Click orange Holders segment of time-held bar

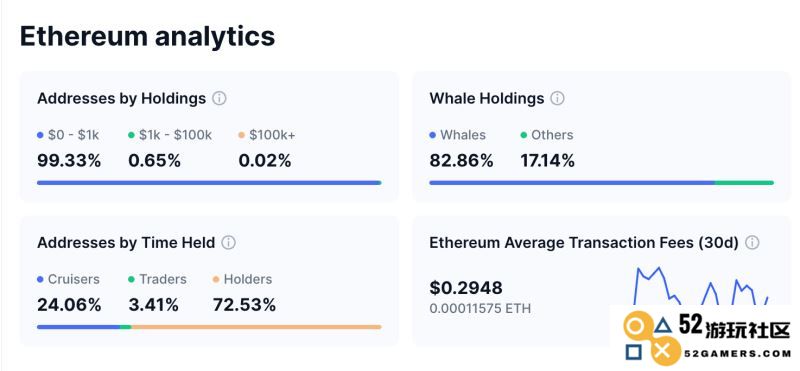[256, 327]
